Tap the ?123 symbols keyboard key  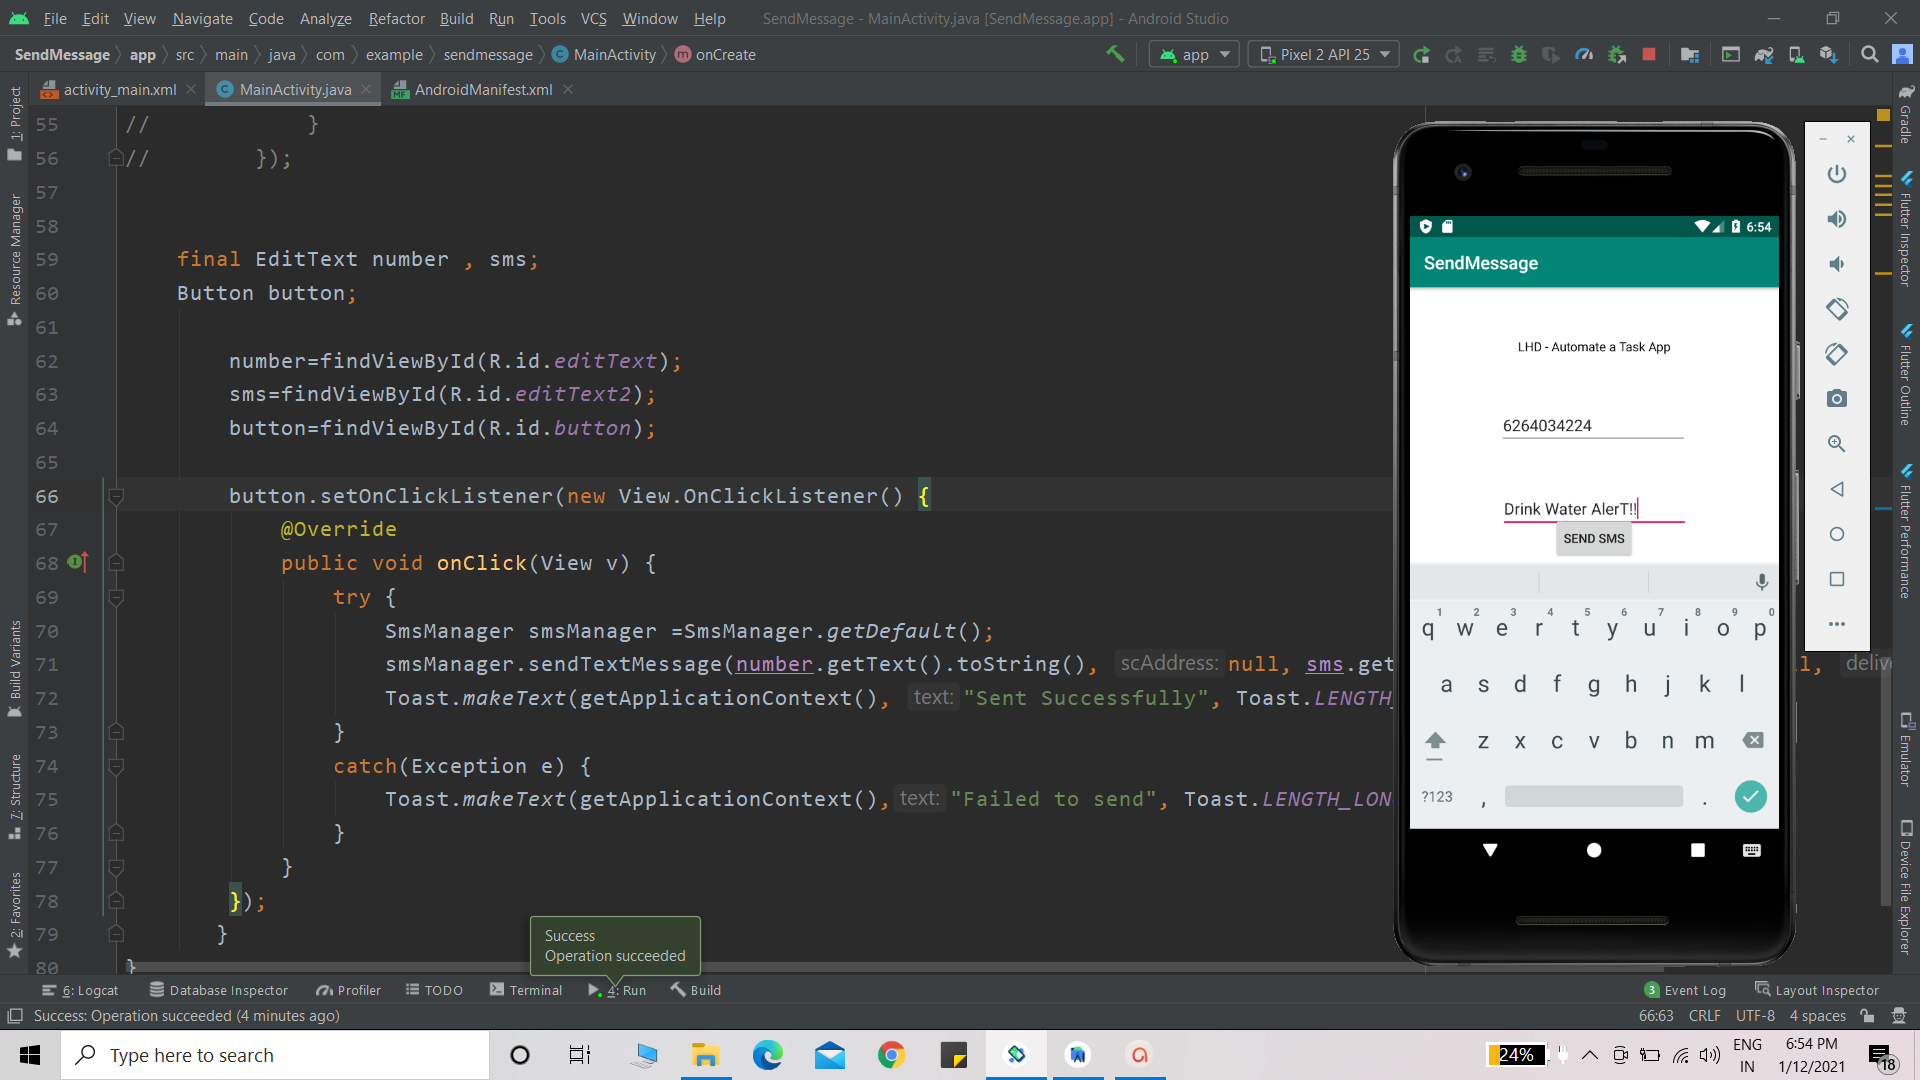(x=1437, y=797)
